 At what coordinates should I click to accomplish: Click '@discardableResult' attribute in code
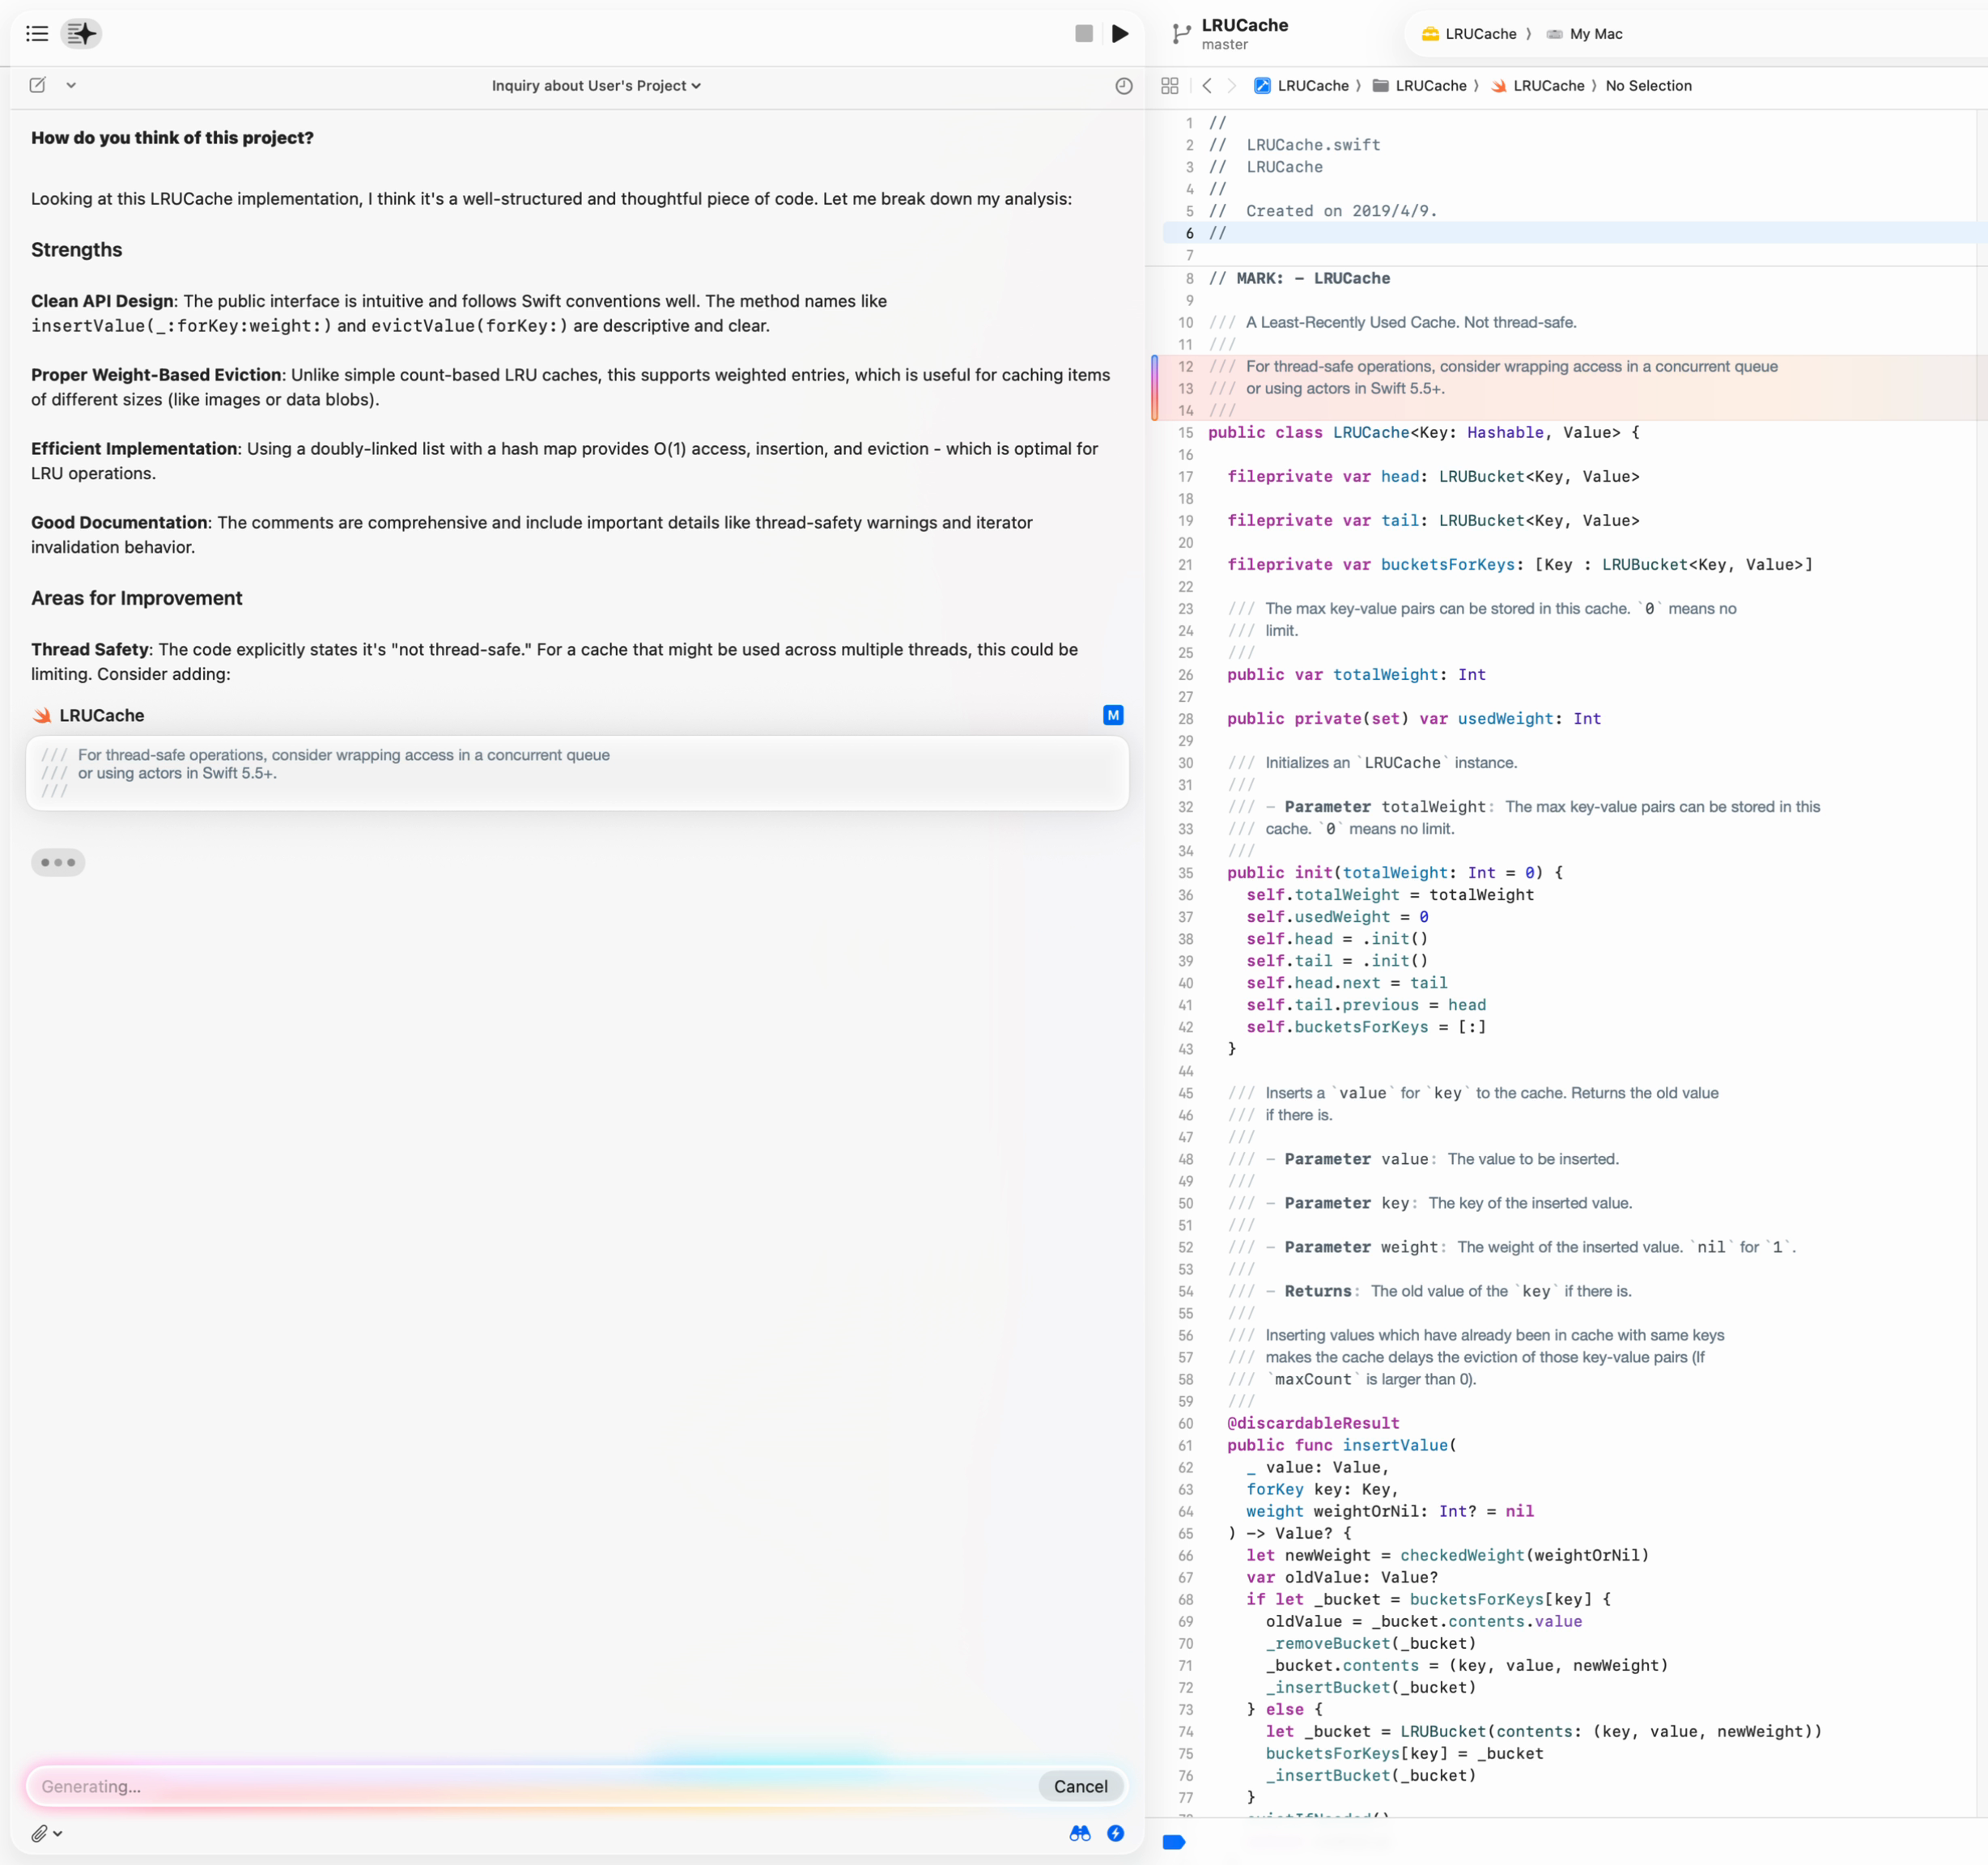[x=1313, y=1423]
